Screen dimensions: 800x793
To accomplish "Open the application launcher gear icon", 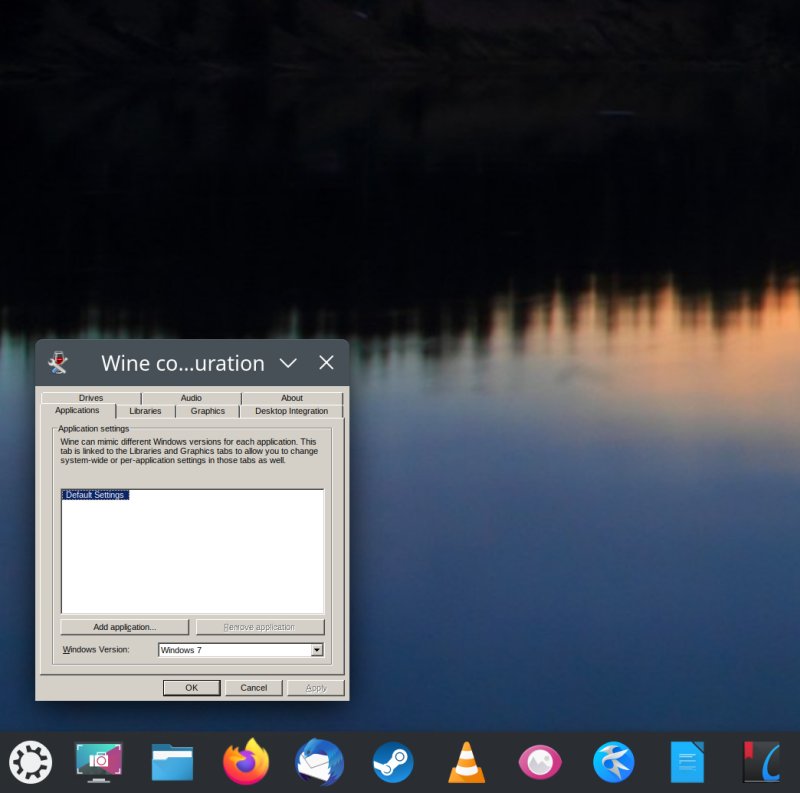I will (x=30, y=763).
